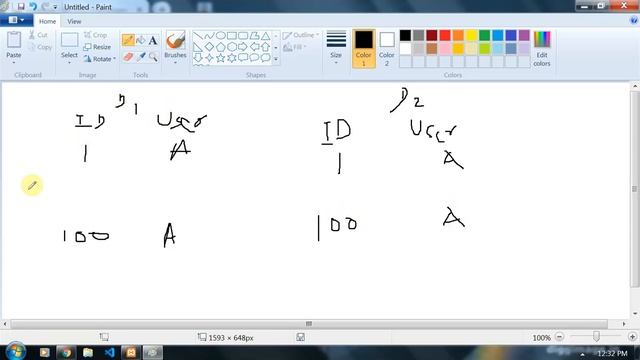Viewport: 640px width, 360px height.
Task: Select the Magnifier tool
Action: [x=153, y=57]
